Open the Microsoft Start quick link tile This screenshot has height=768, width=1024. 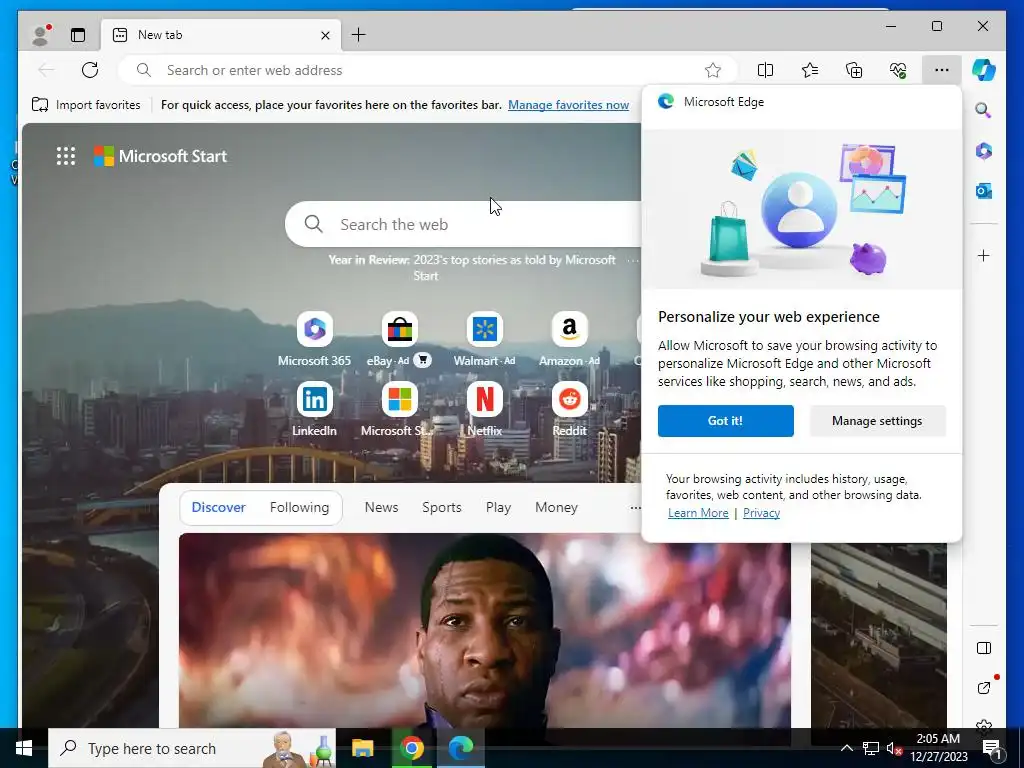pos(399,409)
